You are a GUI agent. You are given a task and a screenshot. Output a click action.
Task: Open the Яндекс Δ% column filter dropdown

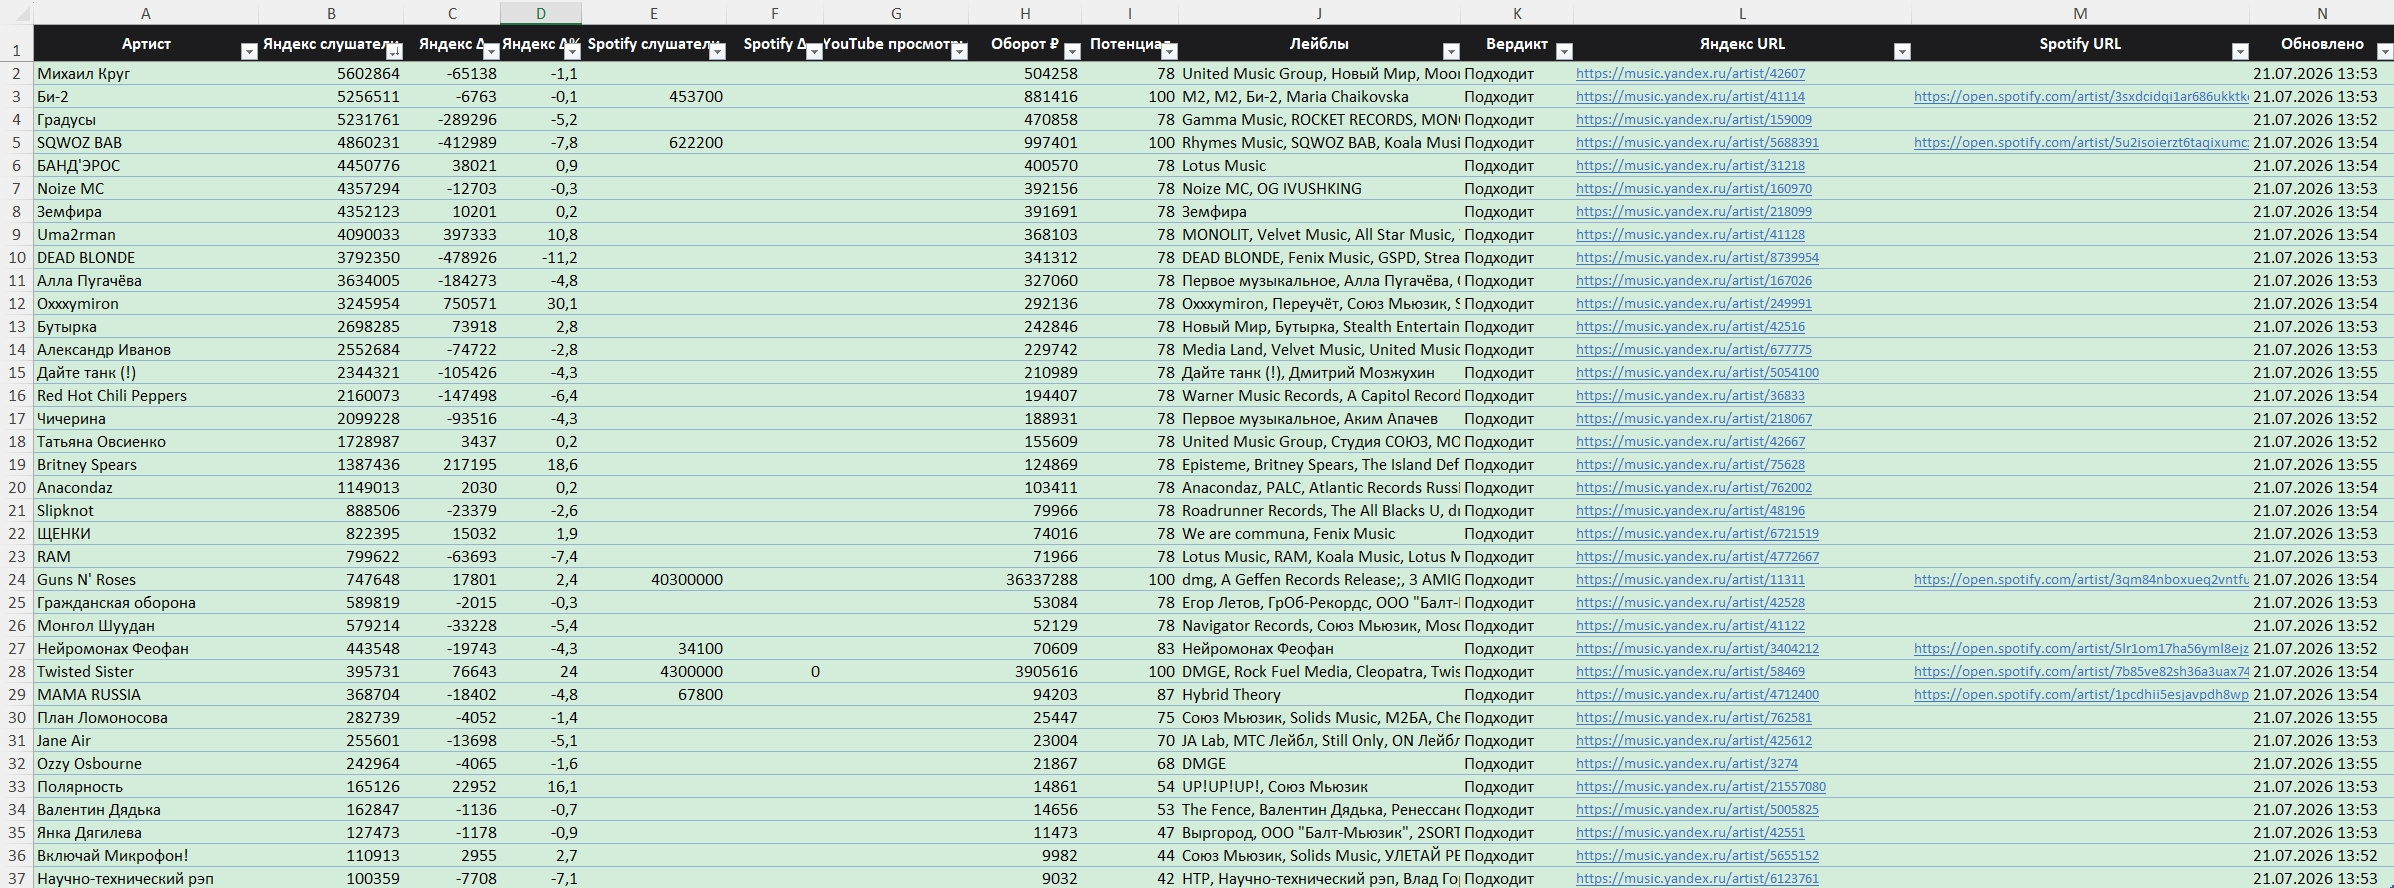pyautogui.click(x=572, y=52)
